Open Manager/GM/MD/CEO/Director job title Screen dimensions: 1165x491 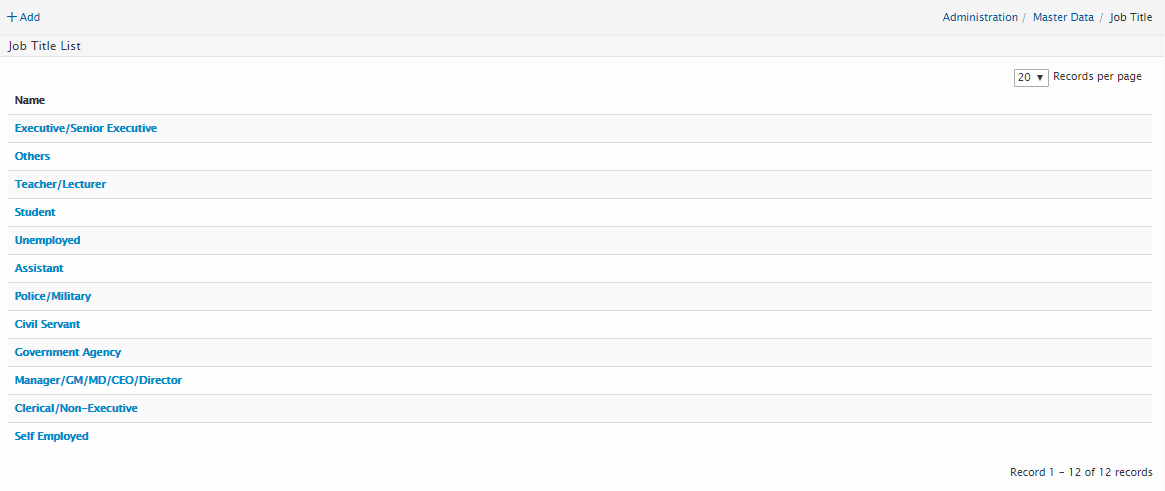[x=98, y=380]
